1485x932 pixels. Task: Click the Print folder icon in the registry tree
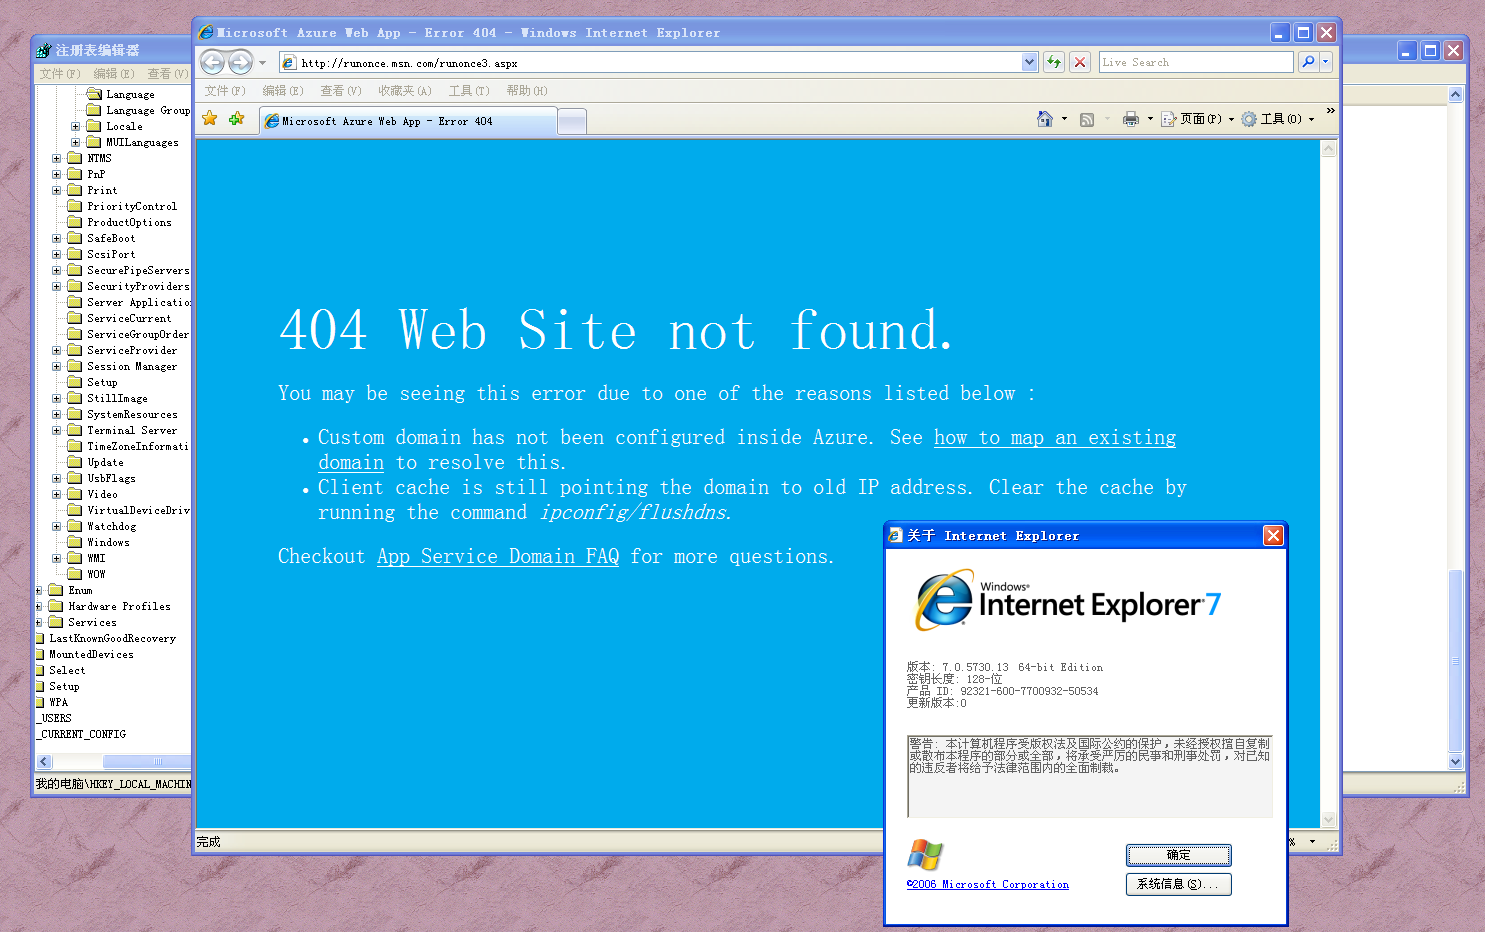tap(75, 190)
